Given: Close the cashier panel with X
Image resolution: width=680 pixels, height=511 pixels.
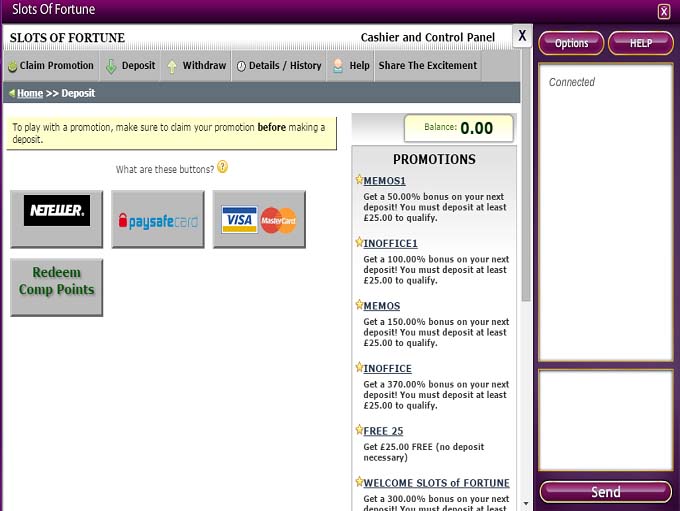Looking at the screenshot, I should (x=521, y=35).
